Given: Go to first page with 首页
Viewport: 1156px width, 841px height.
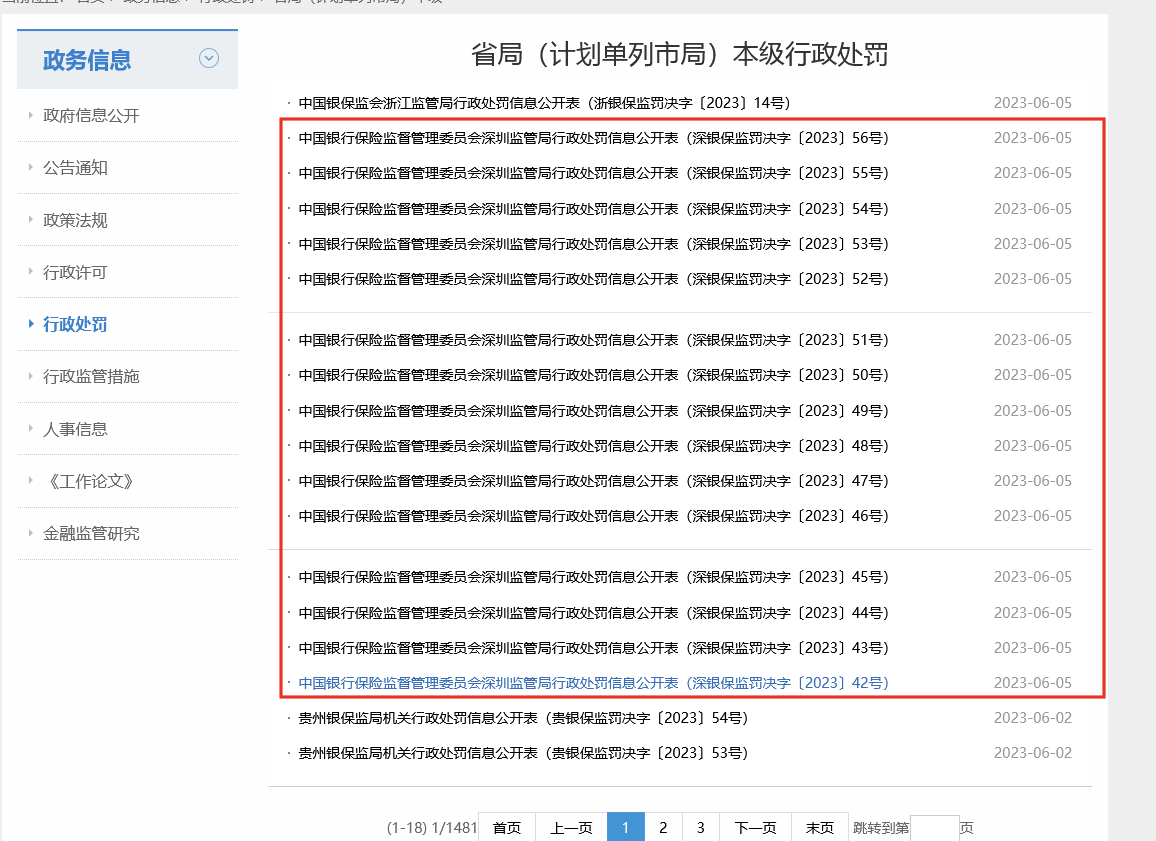Looking at the screenshot, I should (x=506, y=828).
